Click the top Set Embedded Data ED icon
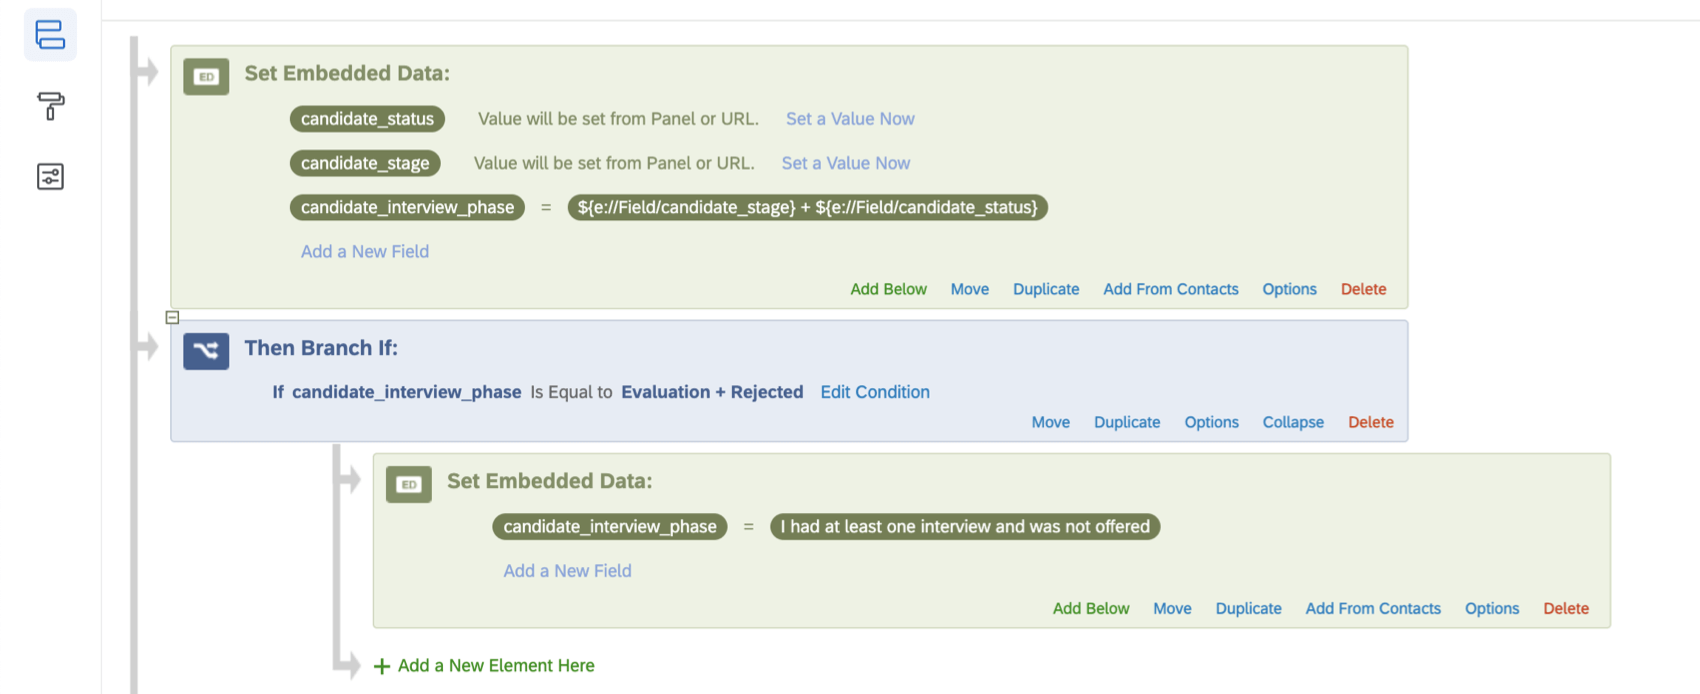 click(206, 76)
